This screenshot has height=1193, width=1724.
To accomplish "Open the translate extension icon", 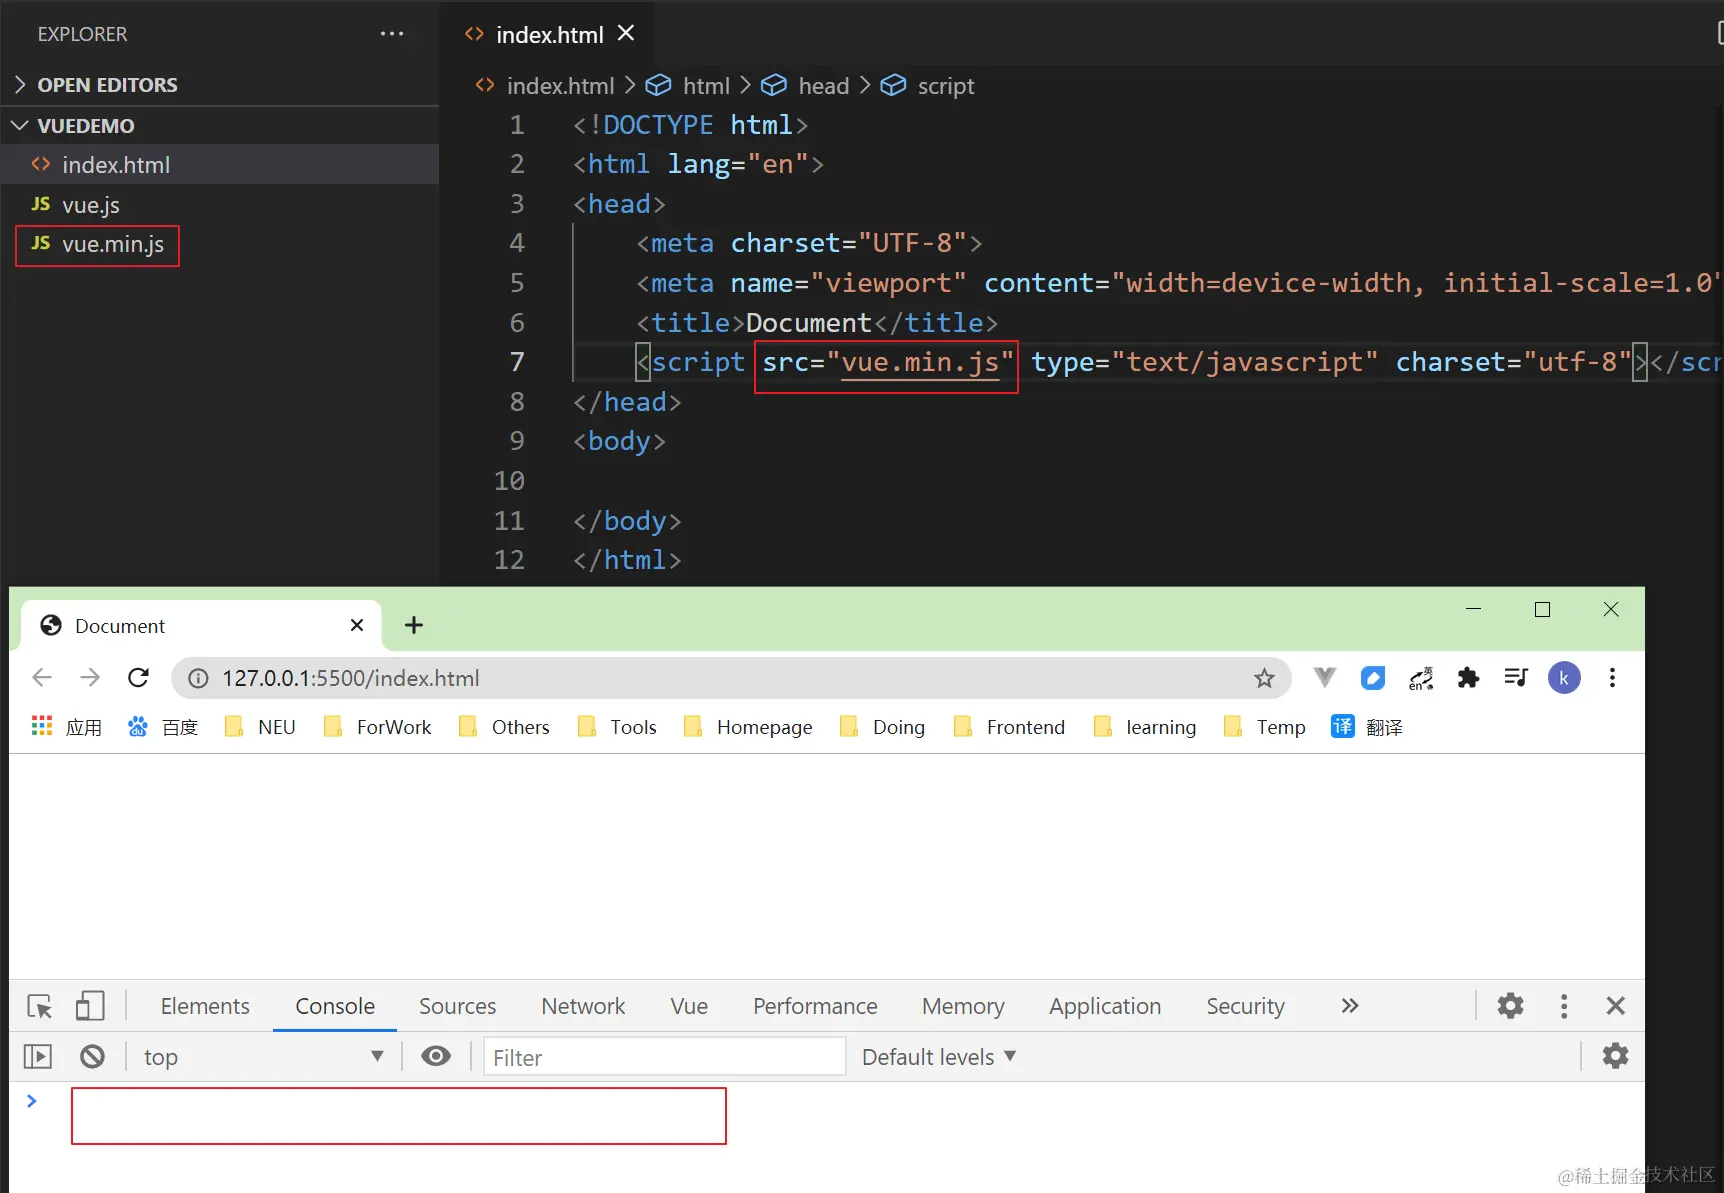I will 1421,678.
